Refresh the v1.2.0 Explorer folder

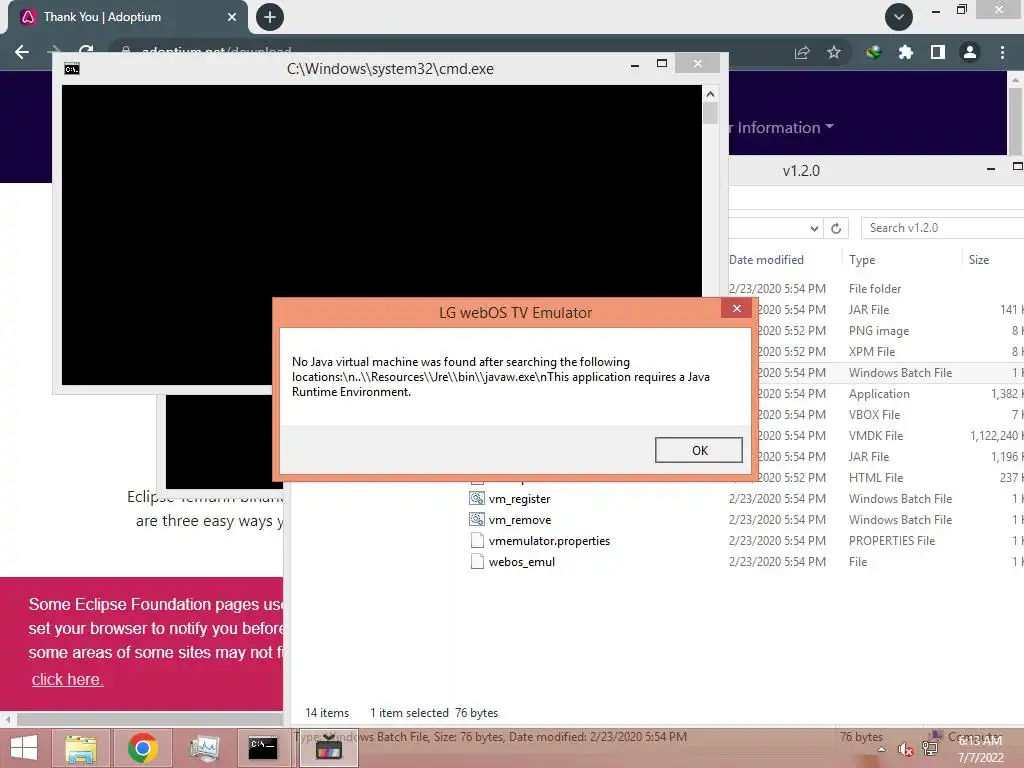click(x=836, y=228)
